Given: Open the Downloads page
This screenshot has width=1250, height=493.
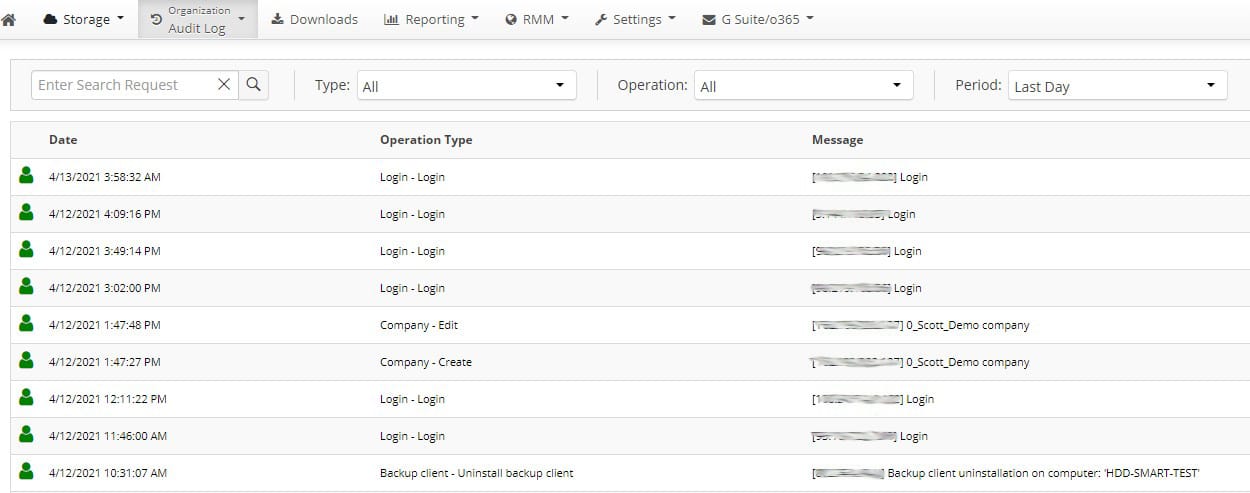Looking at the screenshot, I should tap(314, 19).
